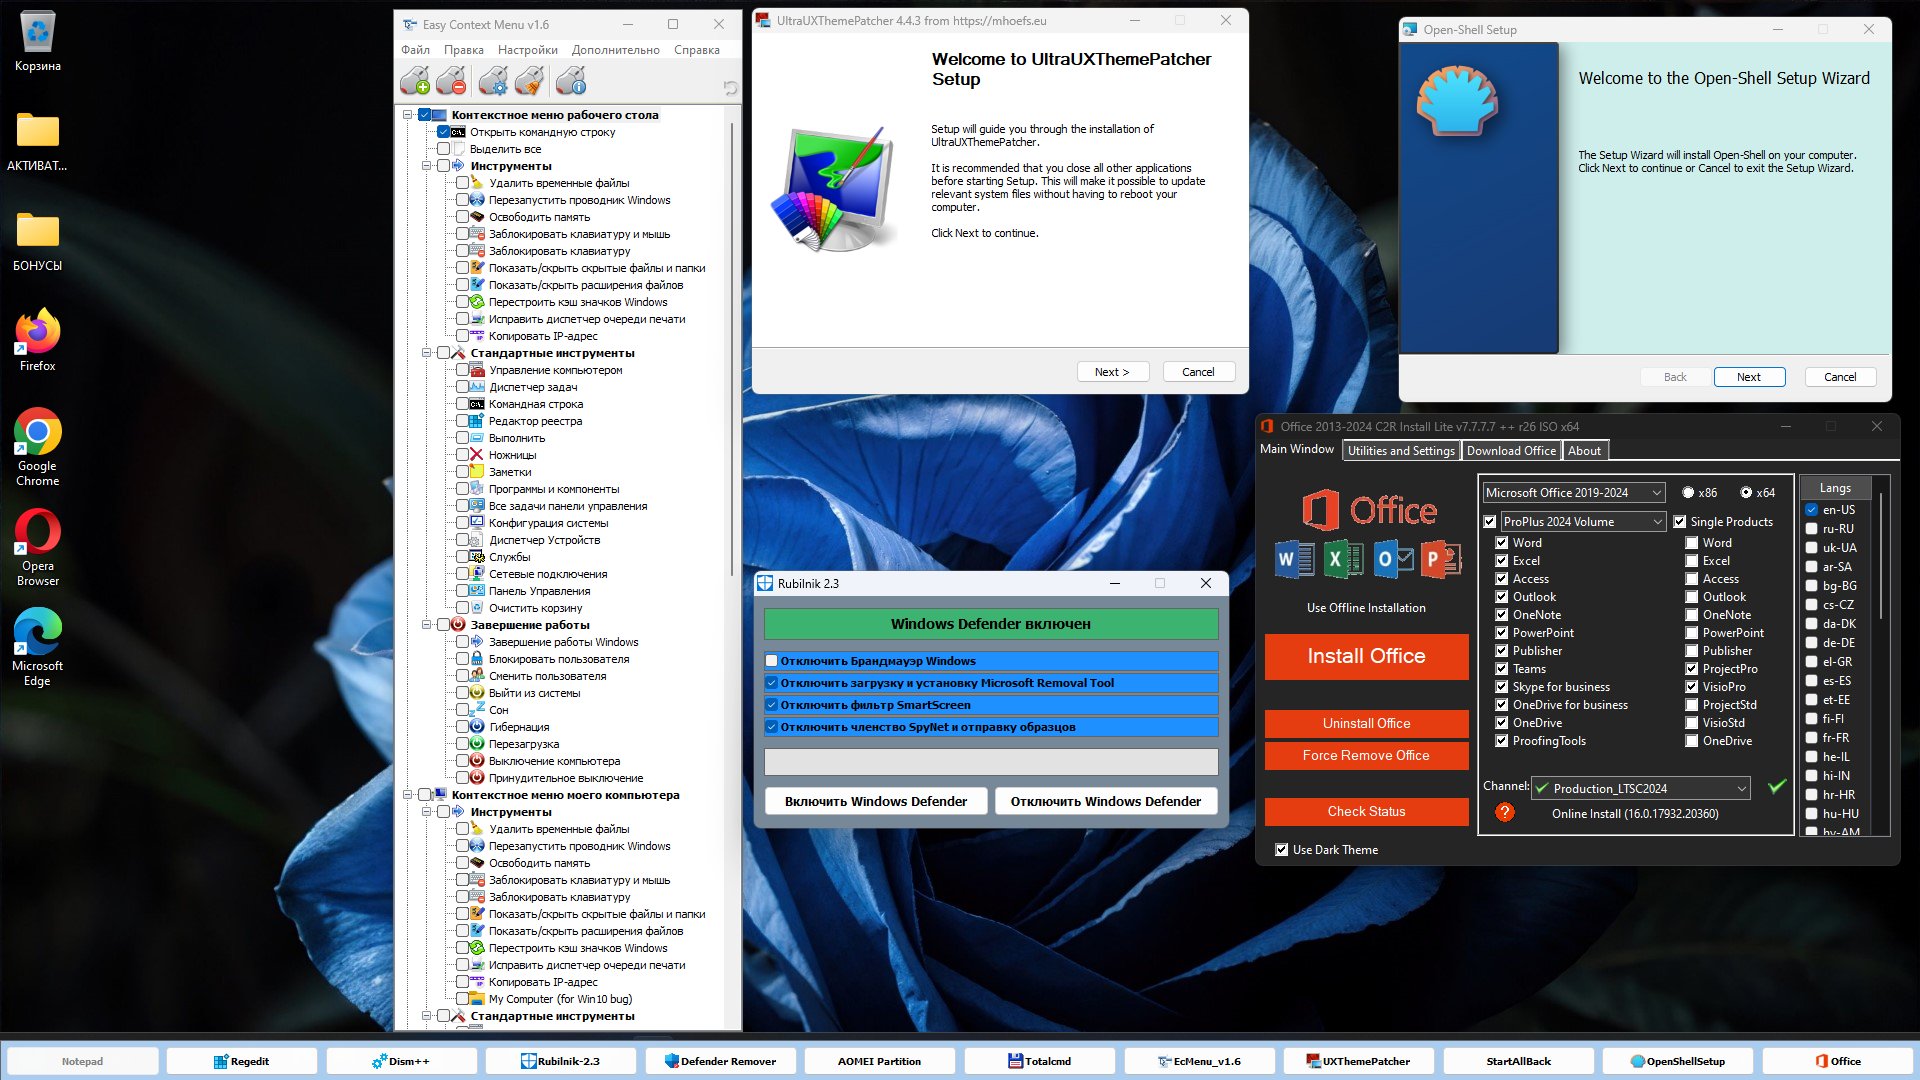Viewport: 1920px width, 1080px height.
Task: Click Отключить Windows Defender button
Action: (1105, 802)
